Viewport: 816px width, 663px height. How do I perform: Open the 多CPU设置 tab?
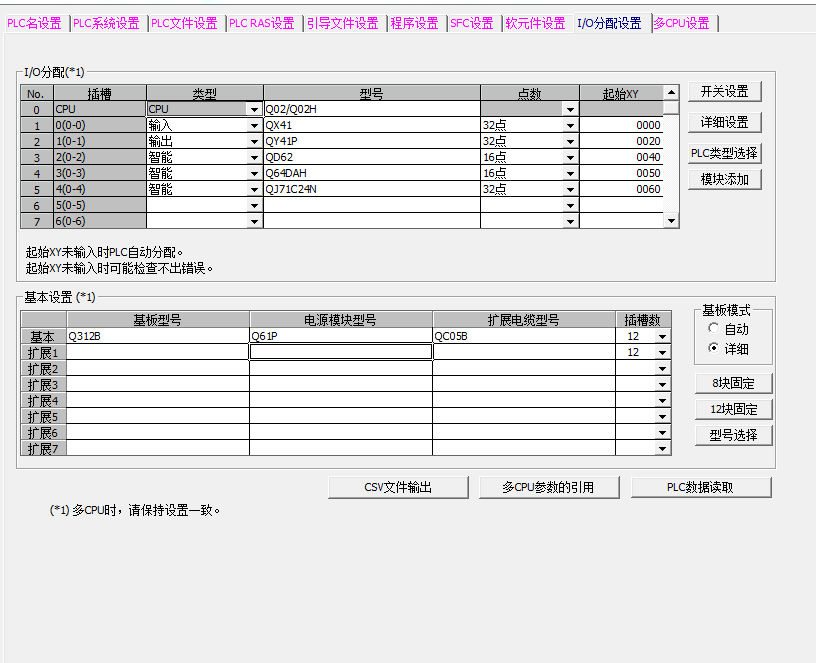coord(681,23)
